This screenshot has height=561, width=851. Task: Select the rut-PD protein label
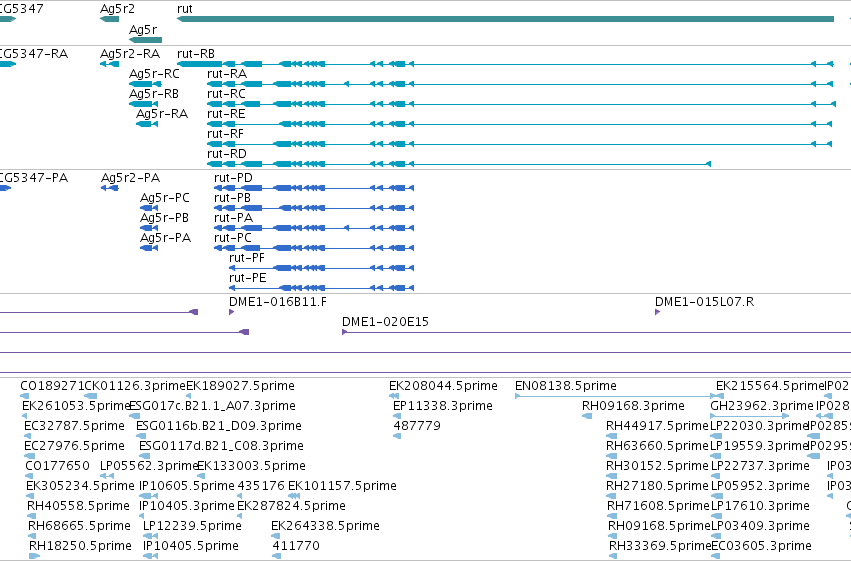(233, 178)
